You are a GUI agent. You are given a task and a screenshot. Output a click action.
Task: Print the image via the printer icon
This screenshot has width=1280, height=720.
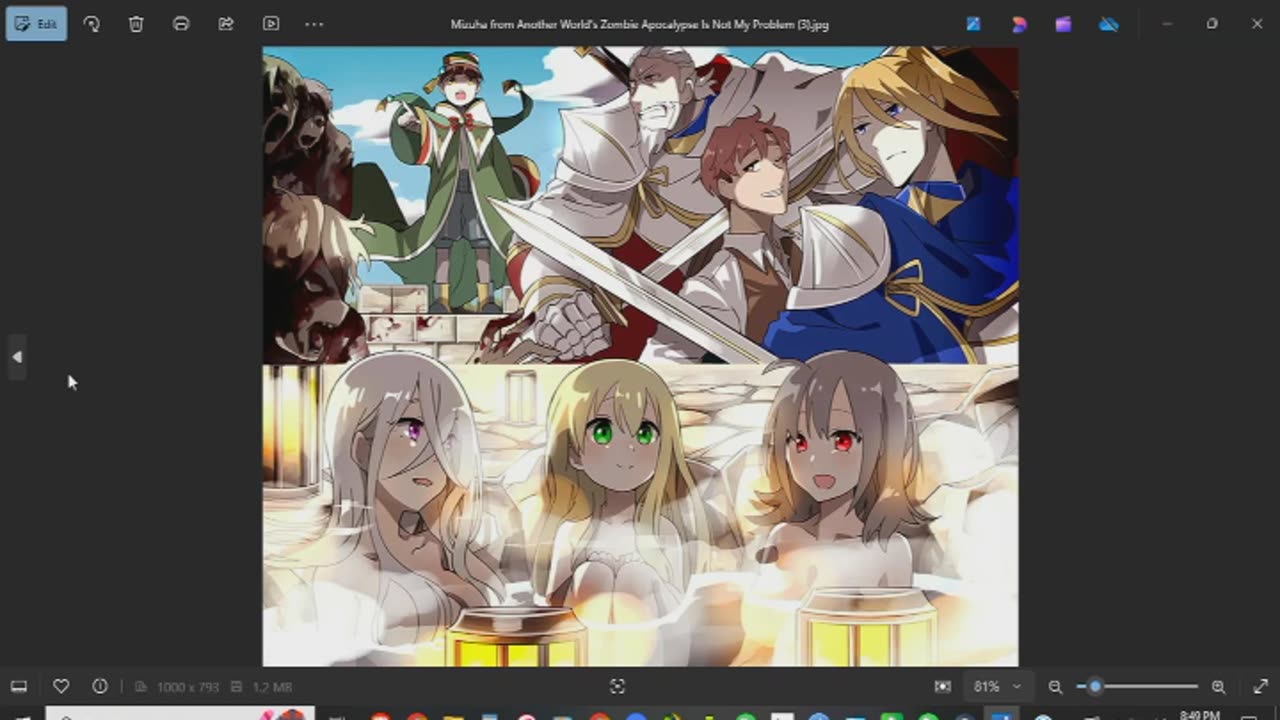pyautogui.click(x=181, y=24)
